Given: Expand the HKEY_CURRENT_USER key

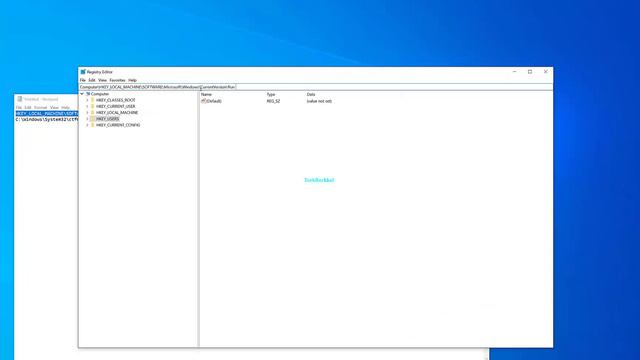Looking at the screenshot, I should coord(87,106).
